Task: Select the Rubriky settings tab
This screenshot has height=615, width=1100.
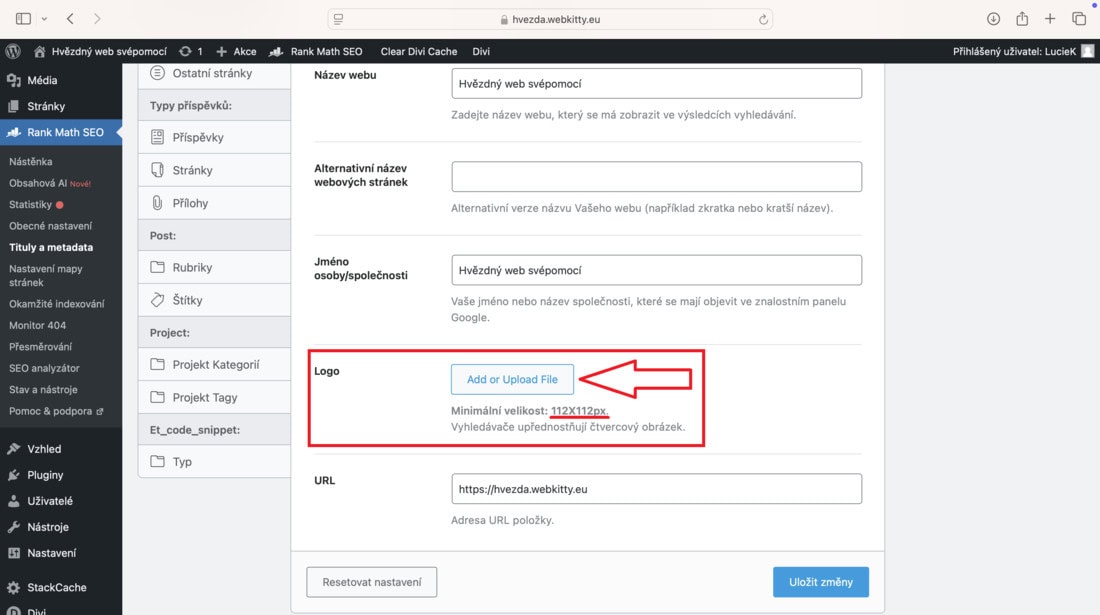Action: click(215, 267)
